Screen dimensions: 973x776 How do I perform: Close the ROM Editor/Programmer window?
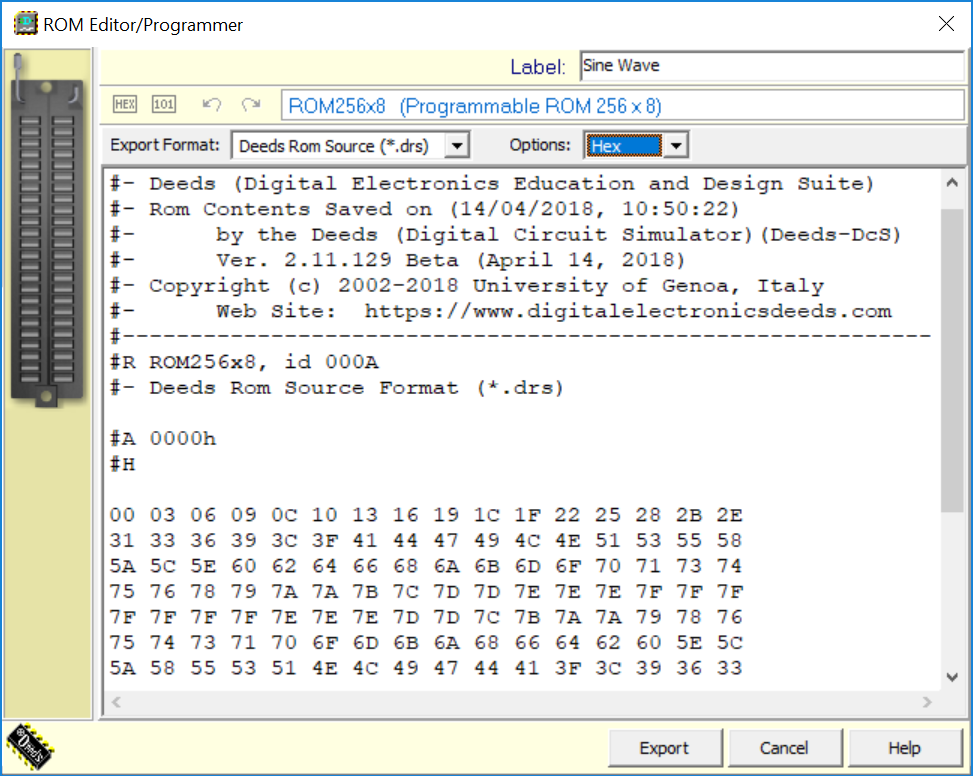point(946,24)
